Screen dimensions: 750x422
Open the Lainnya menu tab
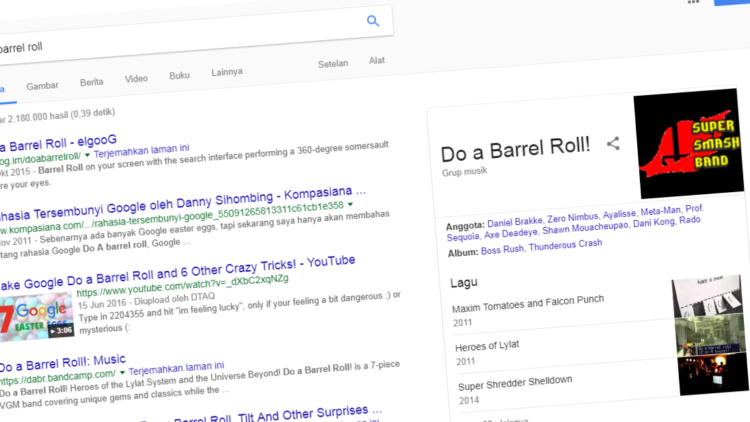click(227, 72)
